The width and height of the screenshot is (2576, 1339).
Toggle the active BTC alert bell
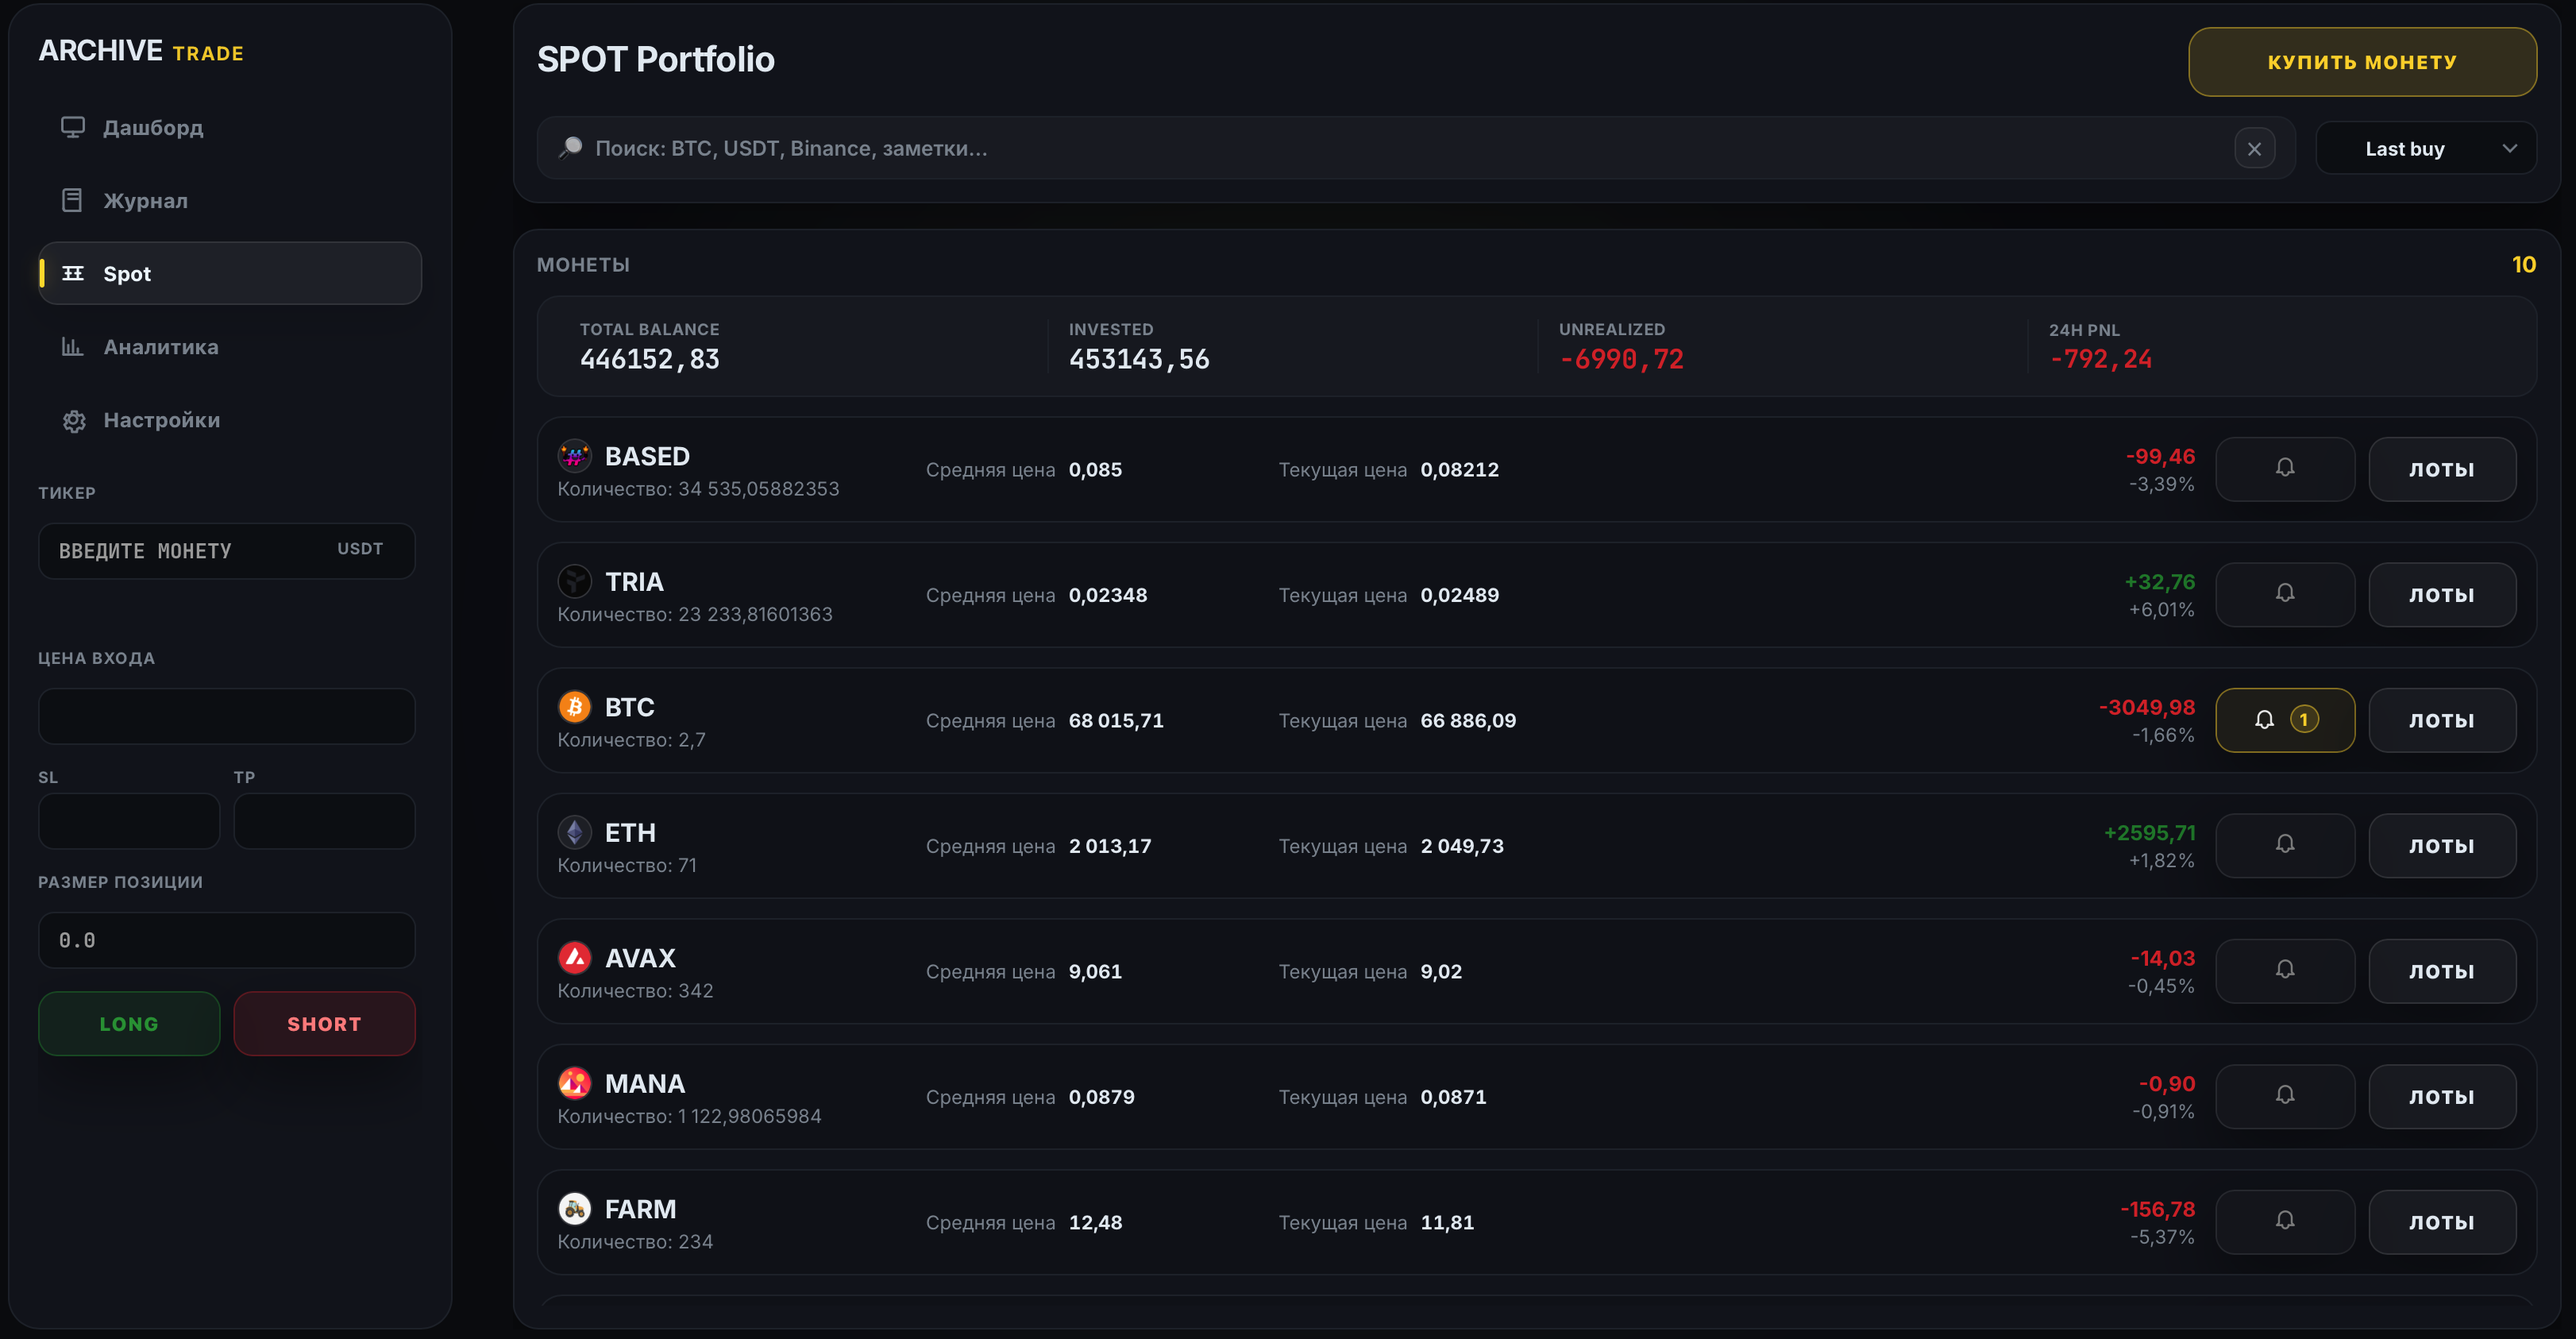coord(2284,719)
